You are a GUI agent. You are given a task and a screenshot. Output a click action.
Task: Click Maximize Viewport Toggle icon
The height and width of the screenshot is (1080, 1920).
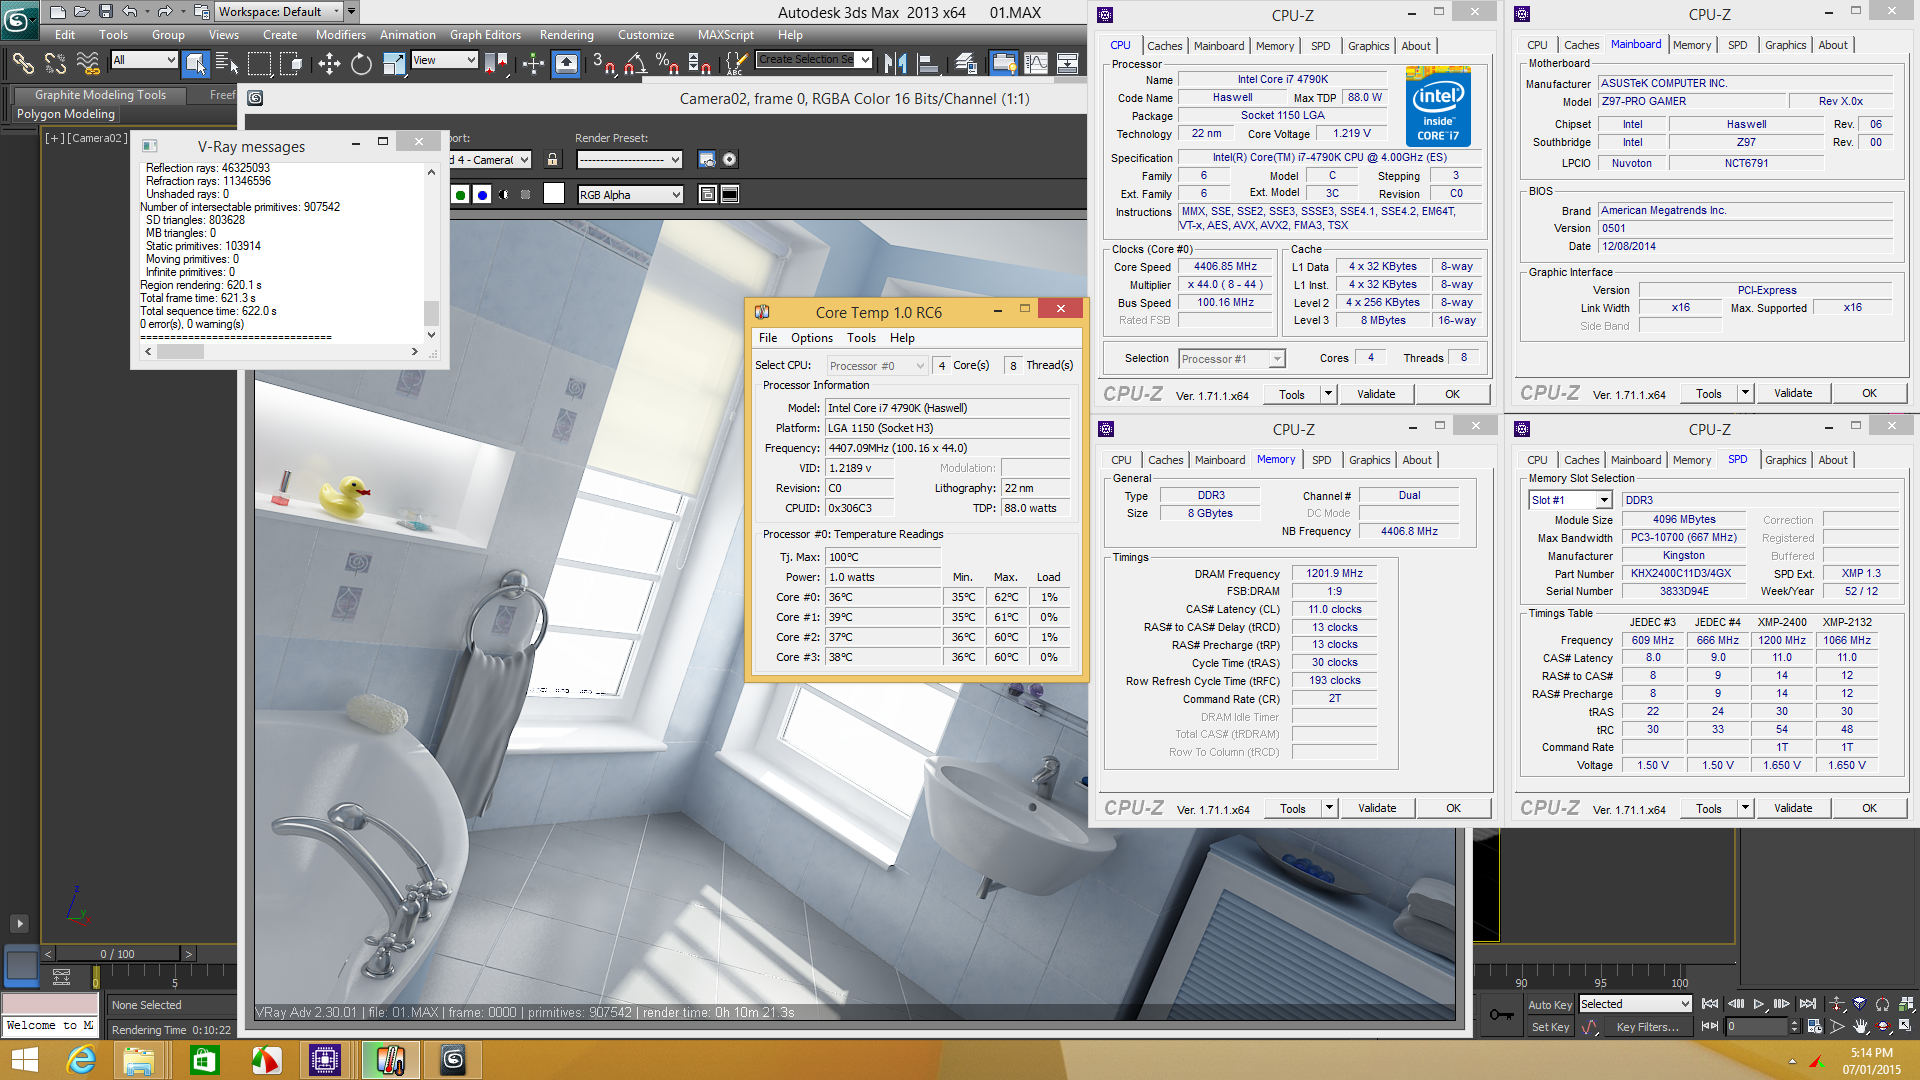coord(1906,1027)
